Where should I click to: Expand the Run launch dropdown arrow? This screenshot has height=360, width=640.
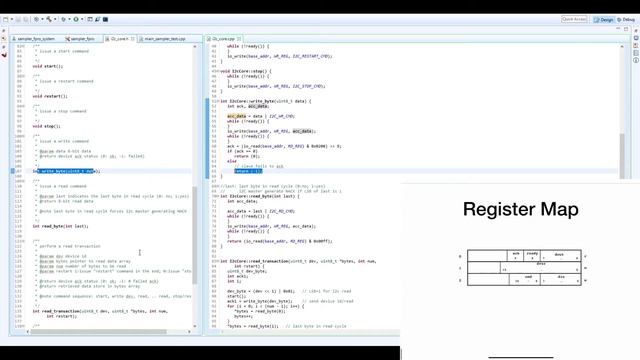[82, 19]
